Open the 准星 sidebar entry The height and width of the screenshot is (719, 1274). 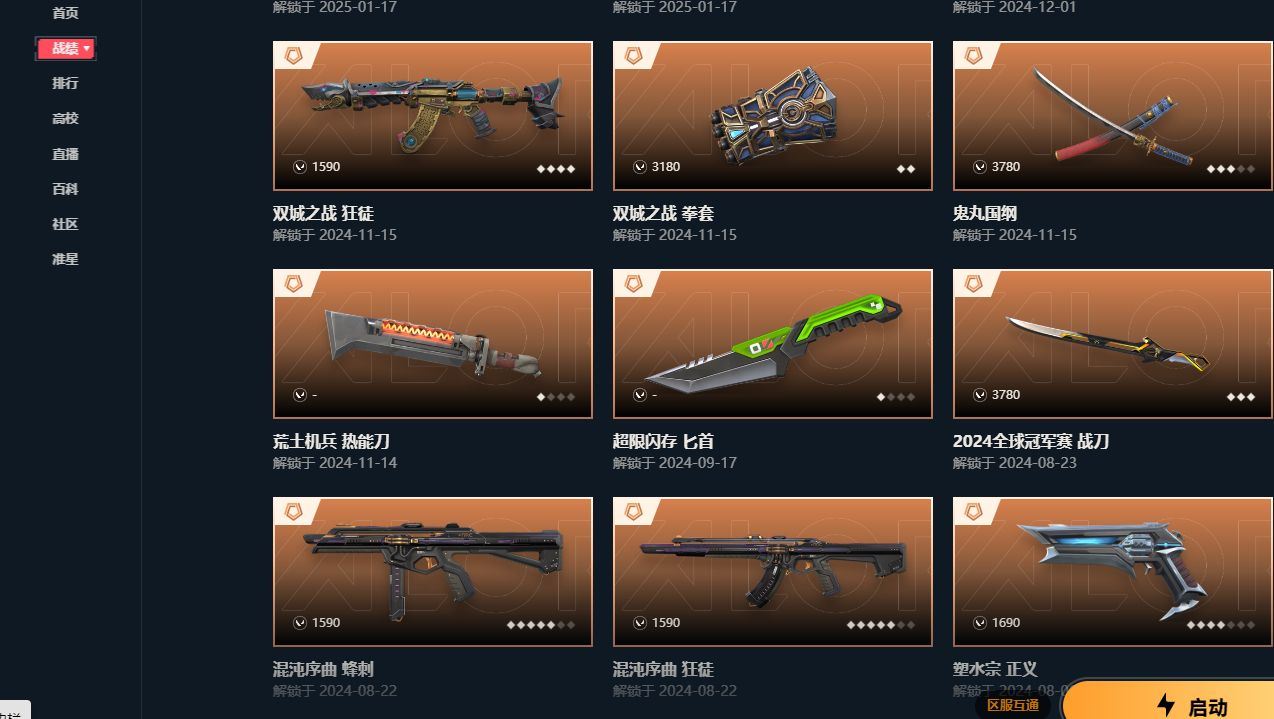click(65, 259)
